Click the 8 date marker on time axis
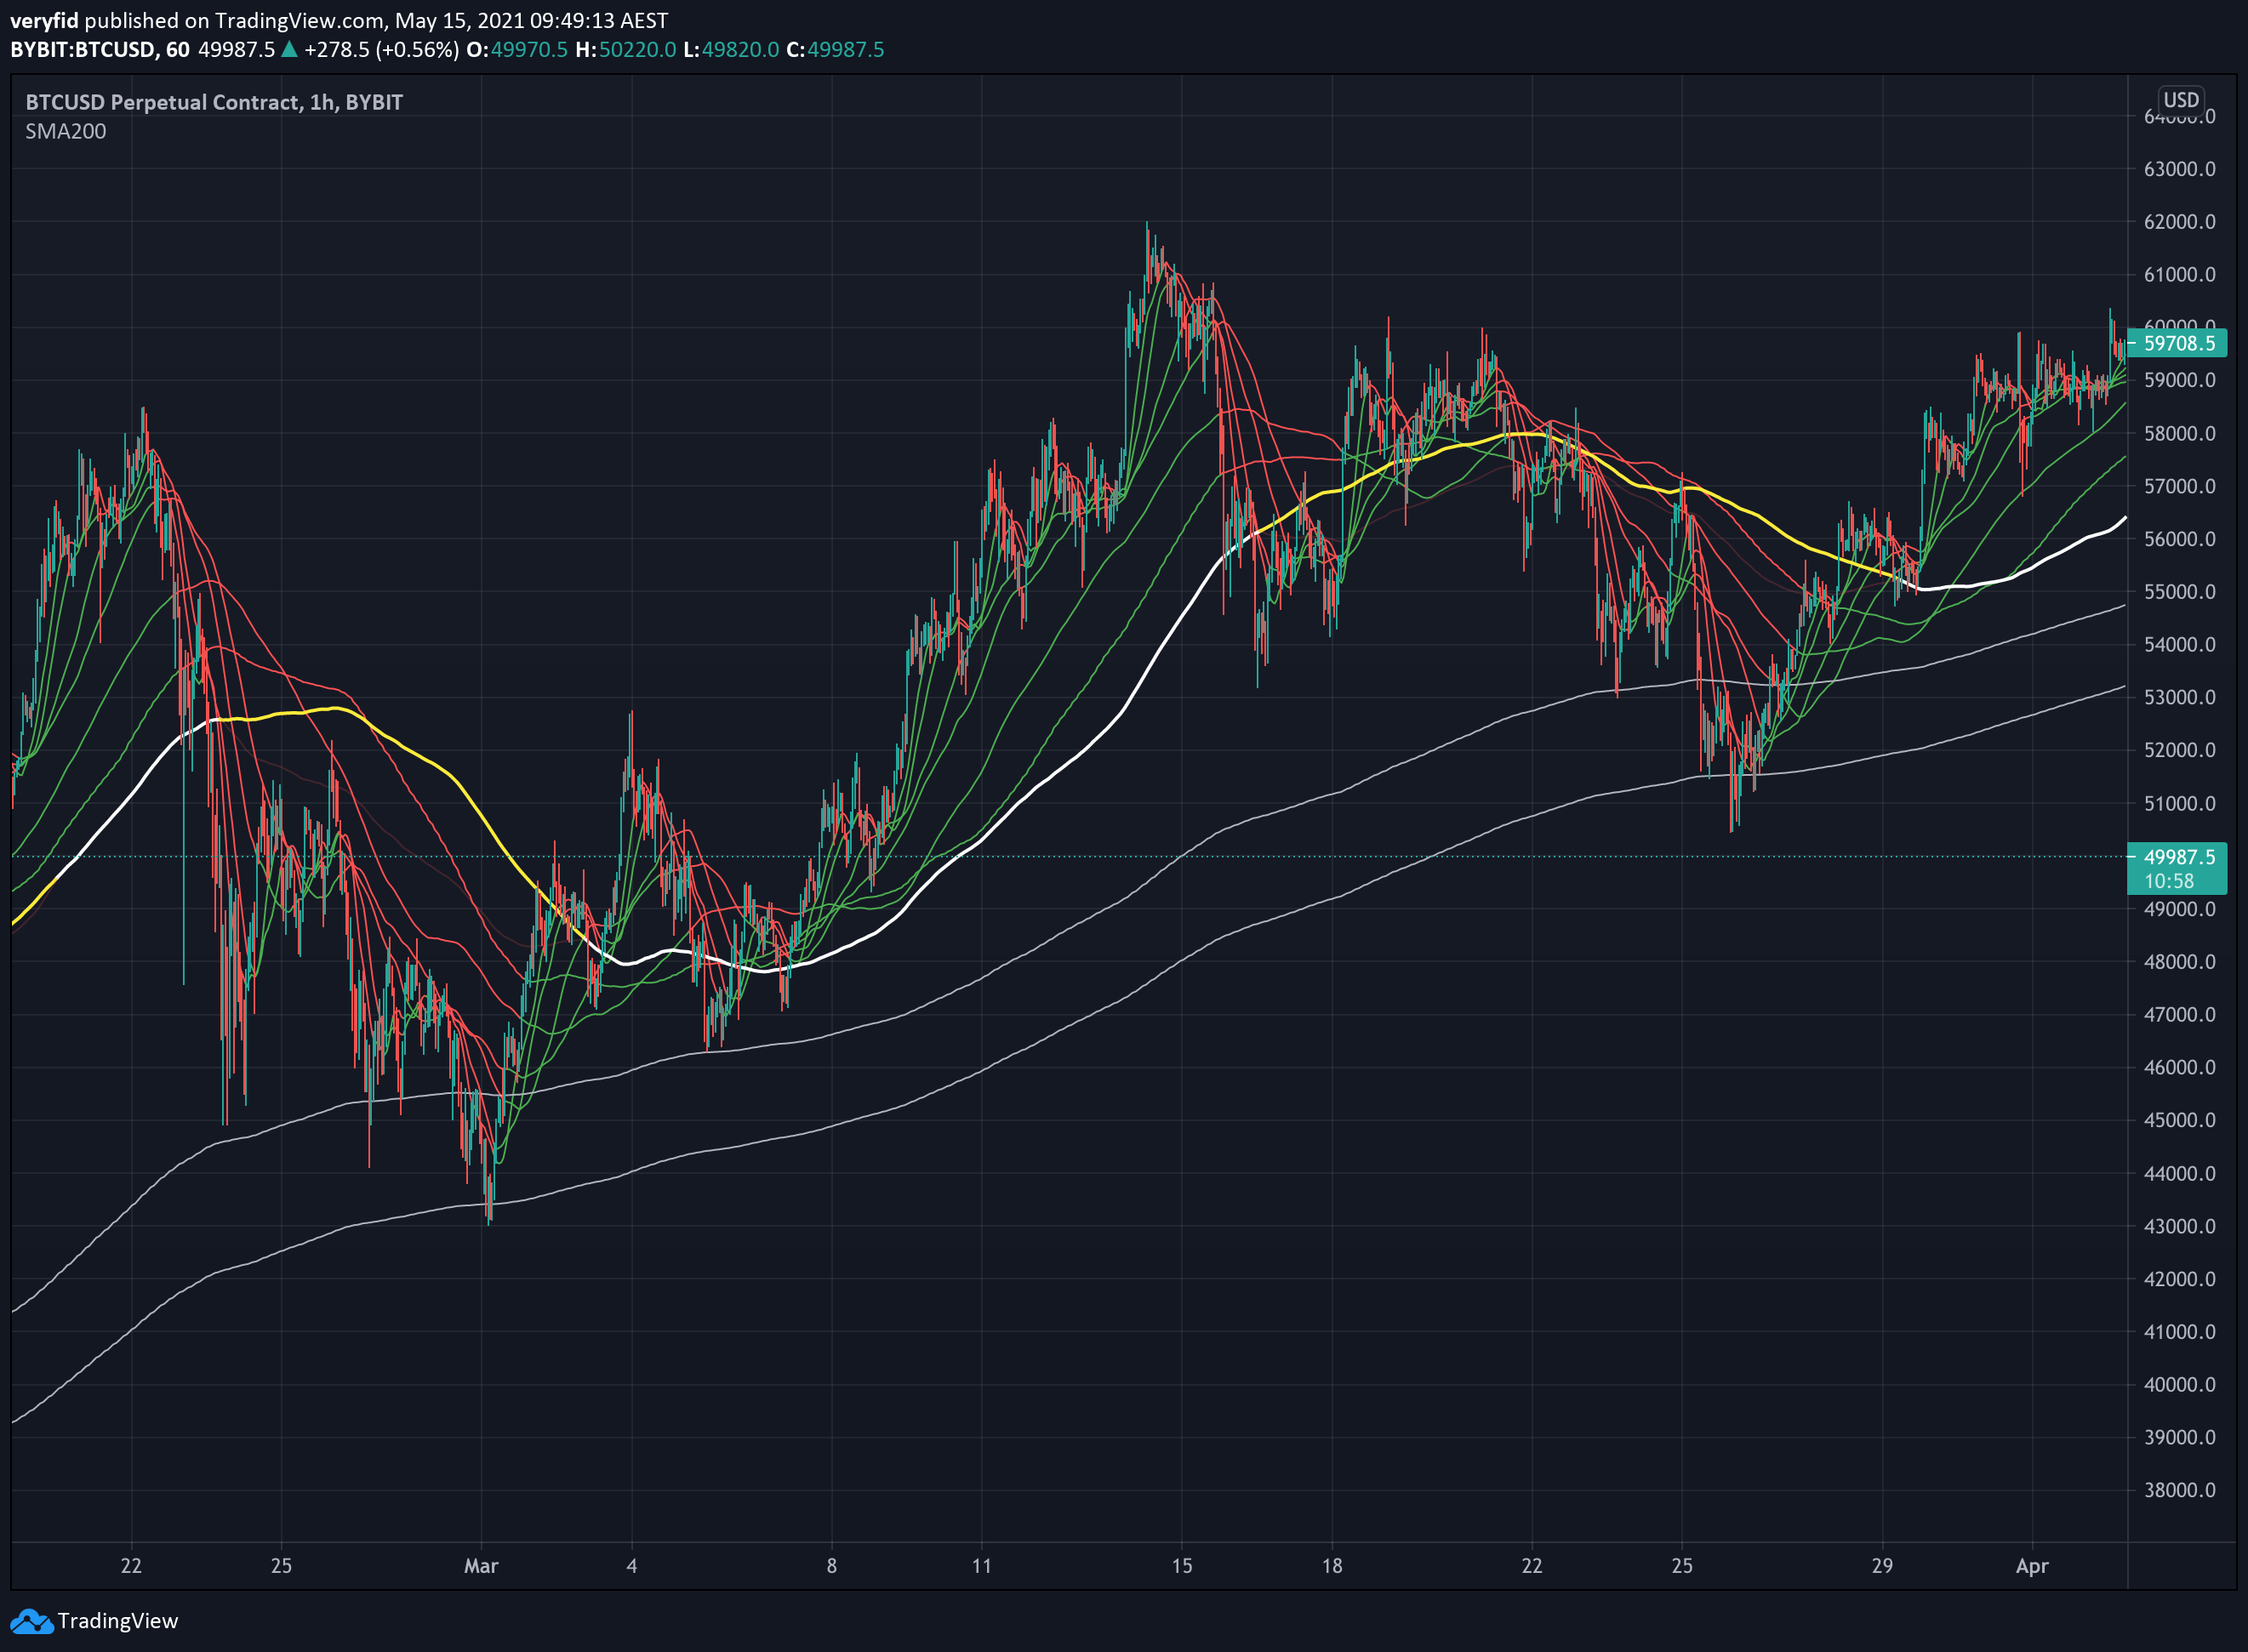2248x1652 pixels. click(x=832, y=1566)
